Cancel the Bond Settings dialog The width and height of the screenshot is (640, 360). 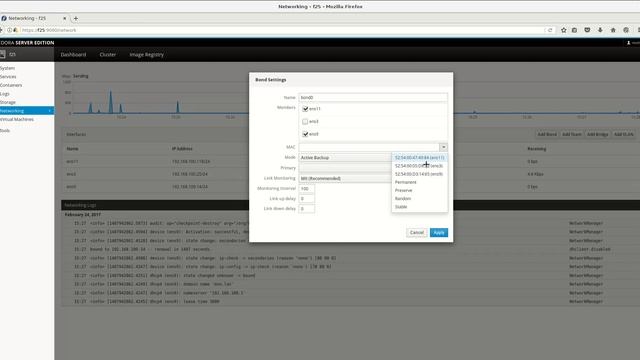pos(417,233)
